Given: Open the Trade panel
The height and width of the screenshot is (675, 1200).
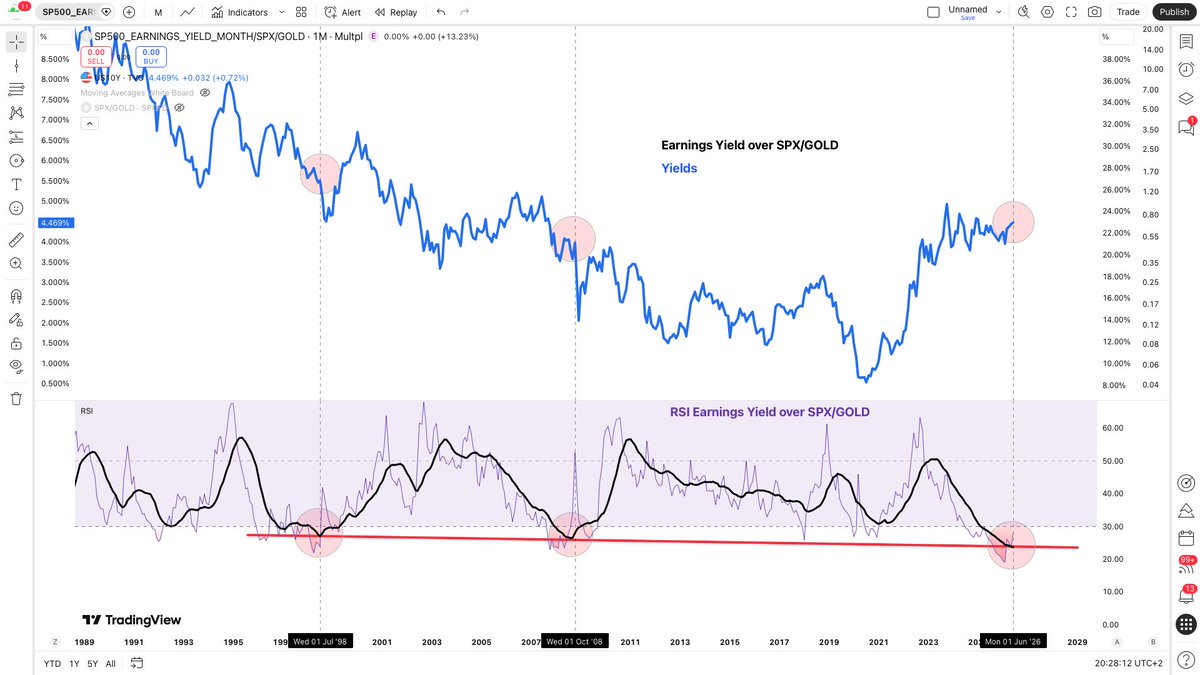Looking at the screenshot, I should [1128, 12].
